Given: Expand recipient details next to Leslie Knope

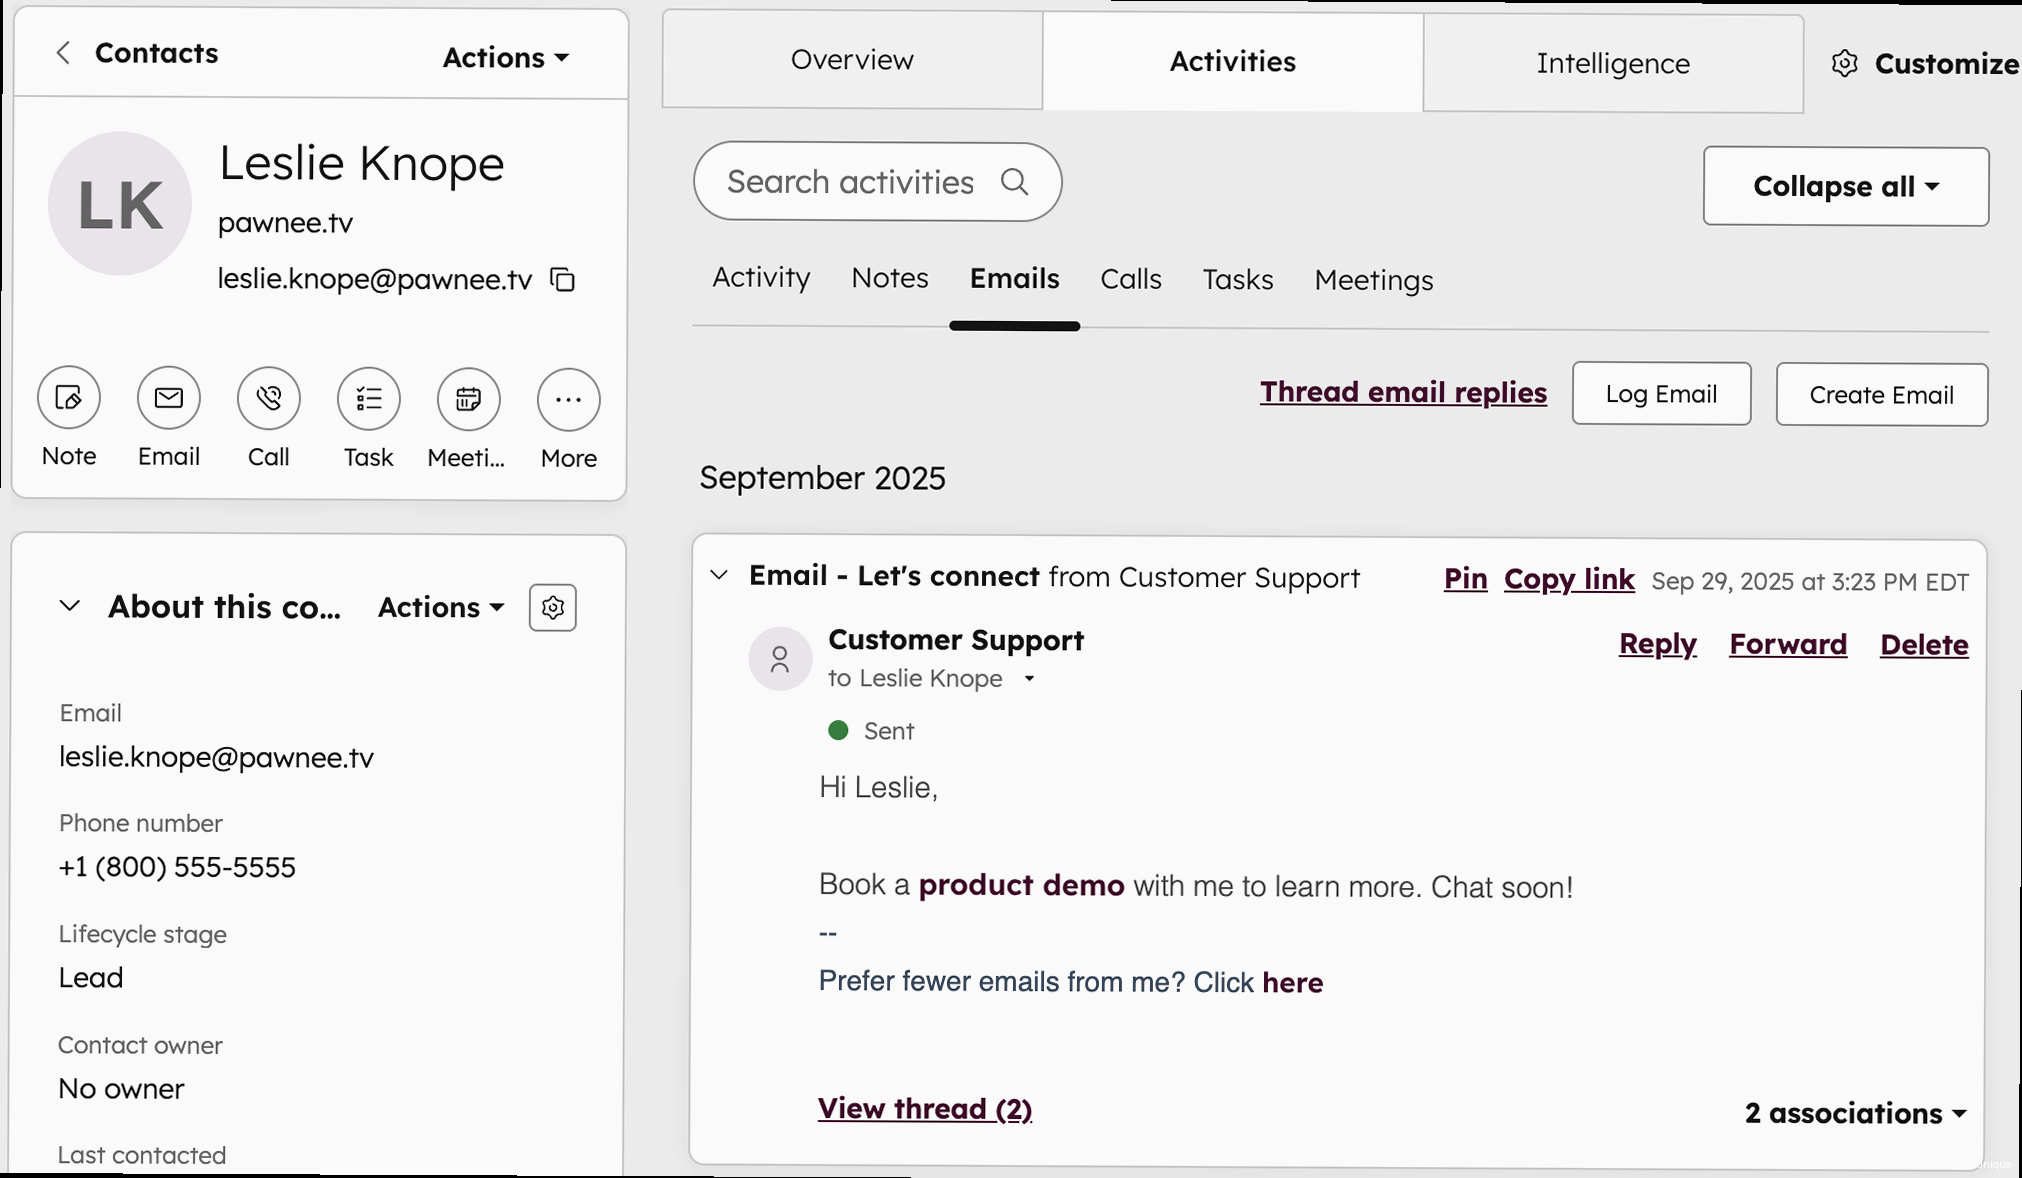Looking at the screenshot, I should (x=1029, y=679).
